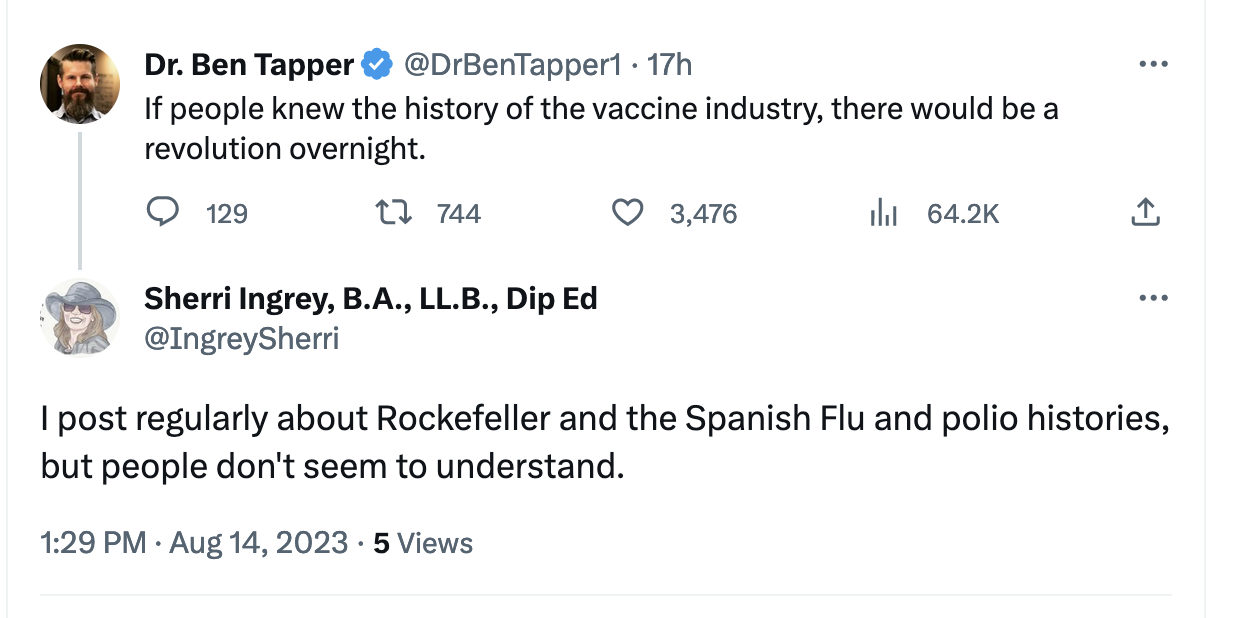The height and width of the screenshot is (618, 1256).
Task: Open the tweet about vaccine industry history
Action: pyautogui.click(x=600, y=128)
